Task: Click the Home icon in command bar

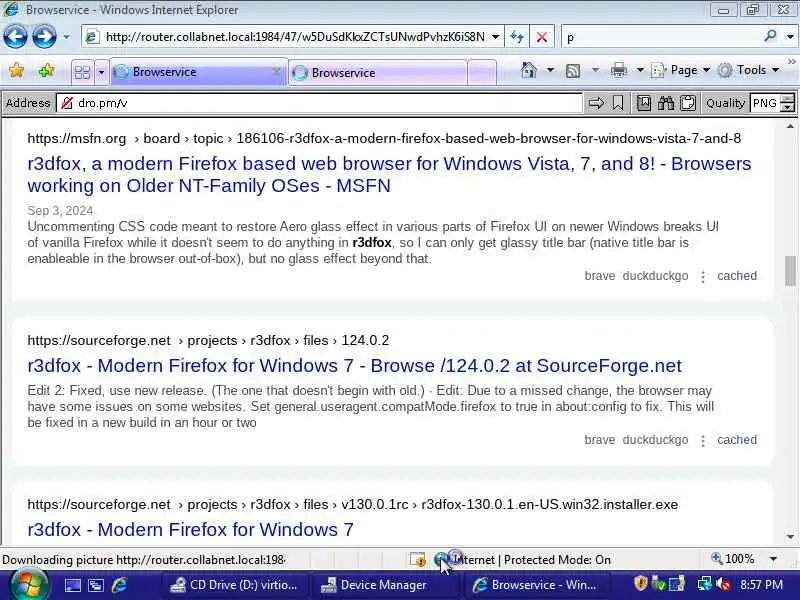Action: [x=529, y=70]
